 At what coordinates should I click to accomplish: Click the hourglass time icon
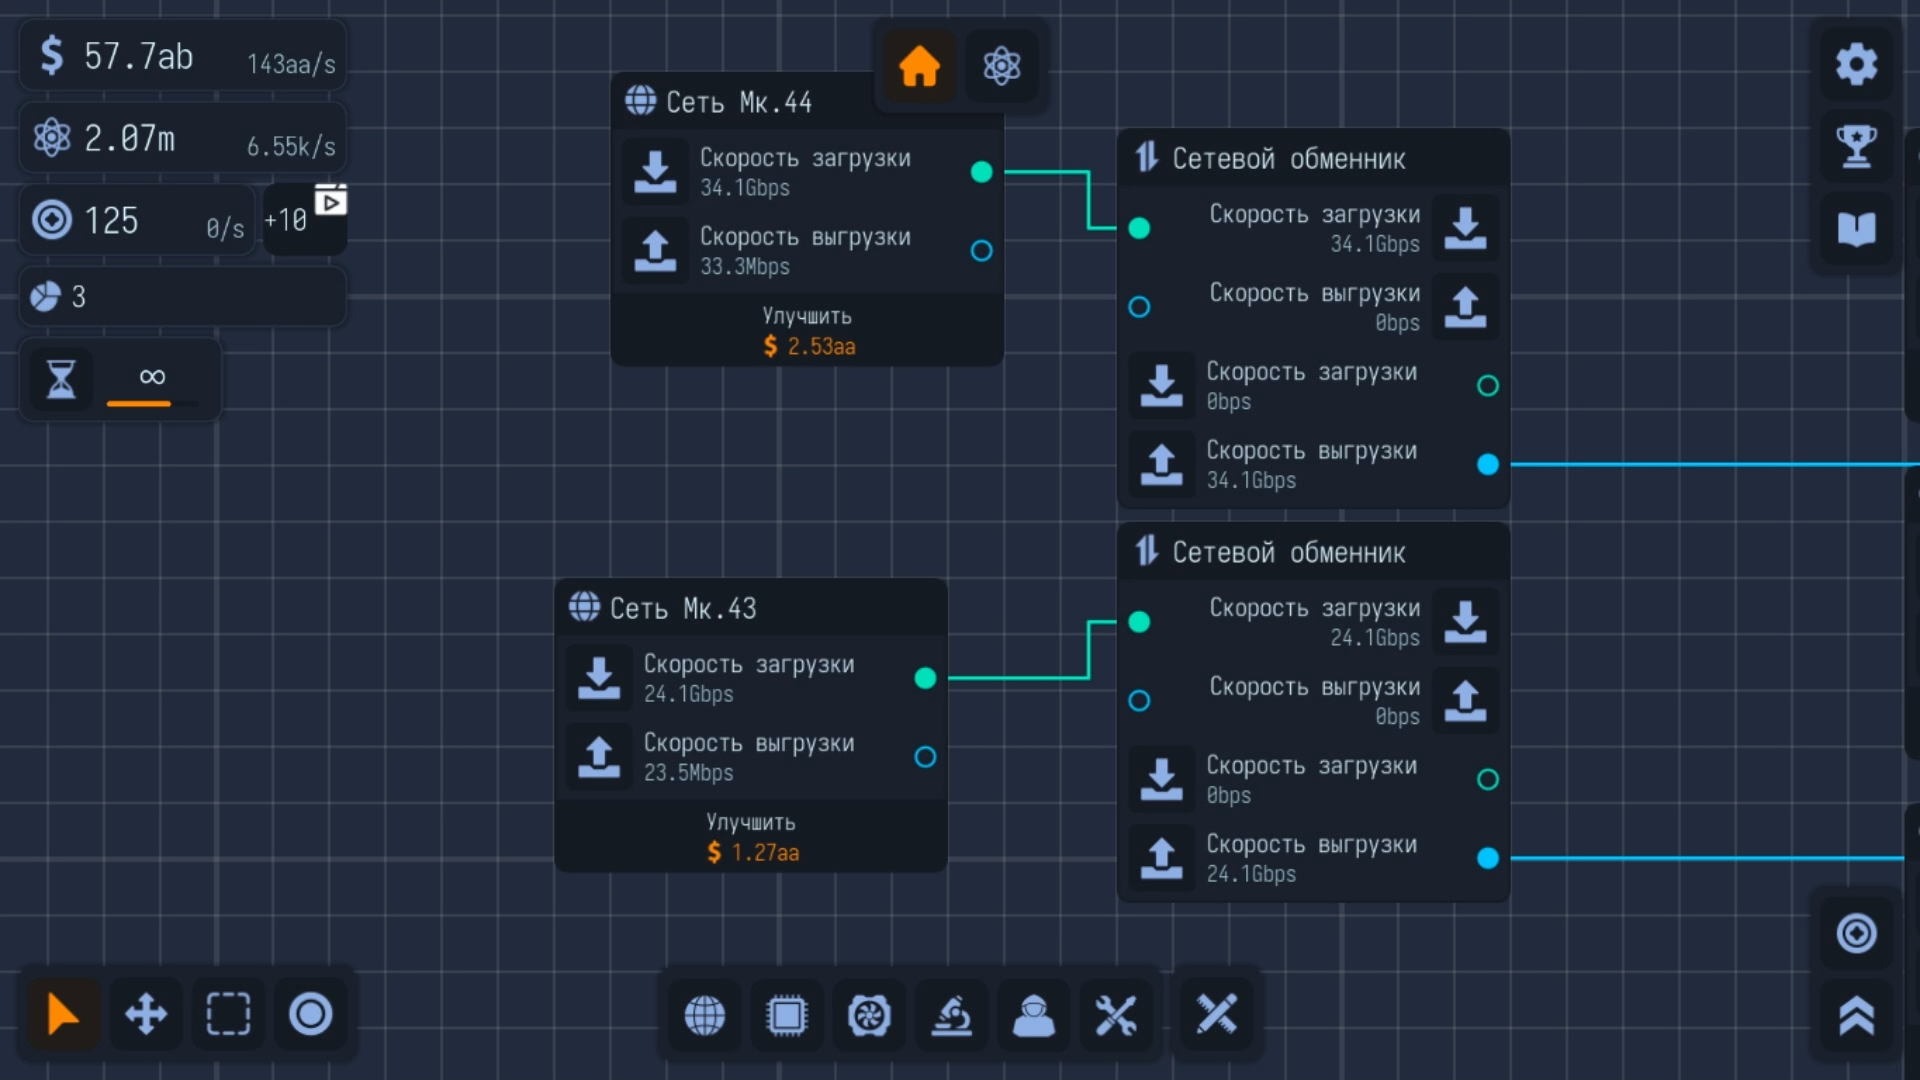pos(61,379)
